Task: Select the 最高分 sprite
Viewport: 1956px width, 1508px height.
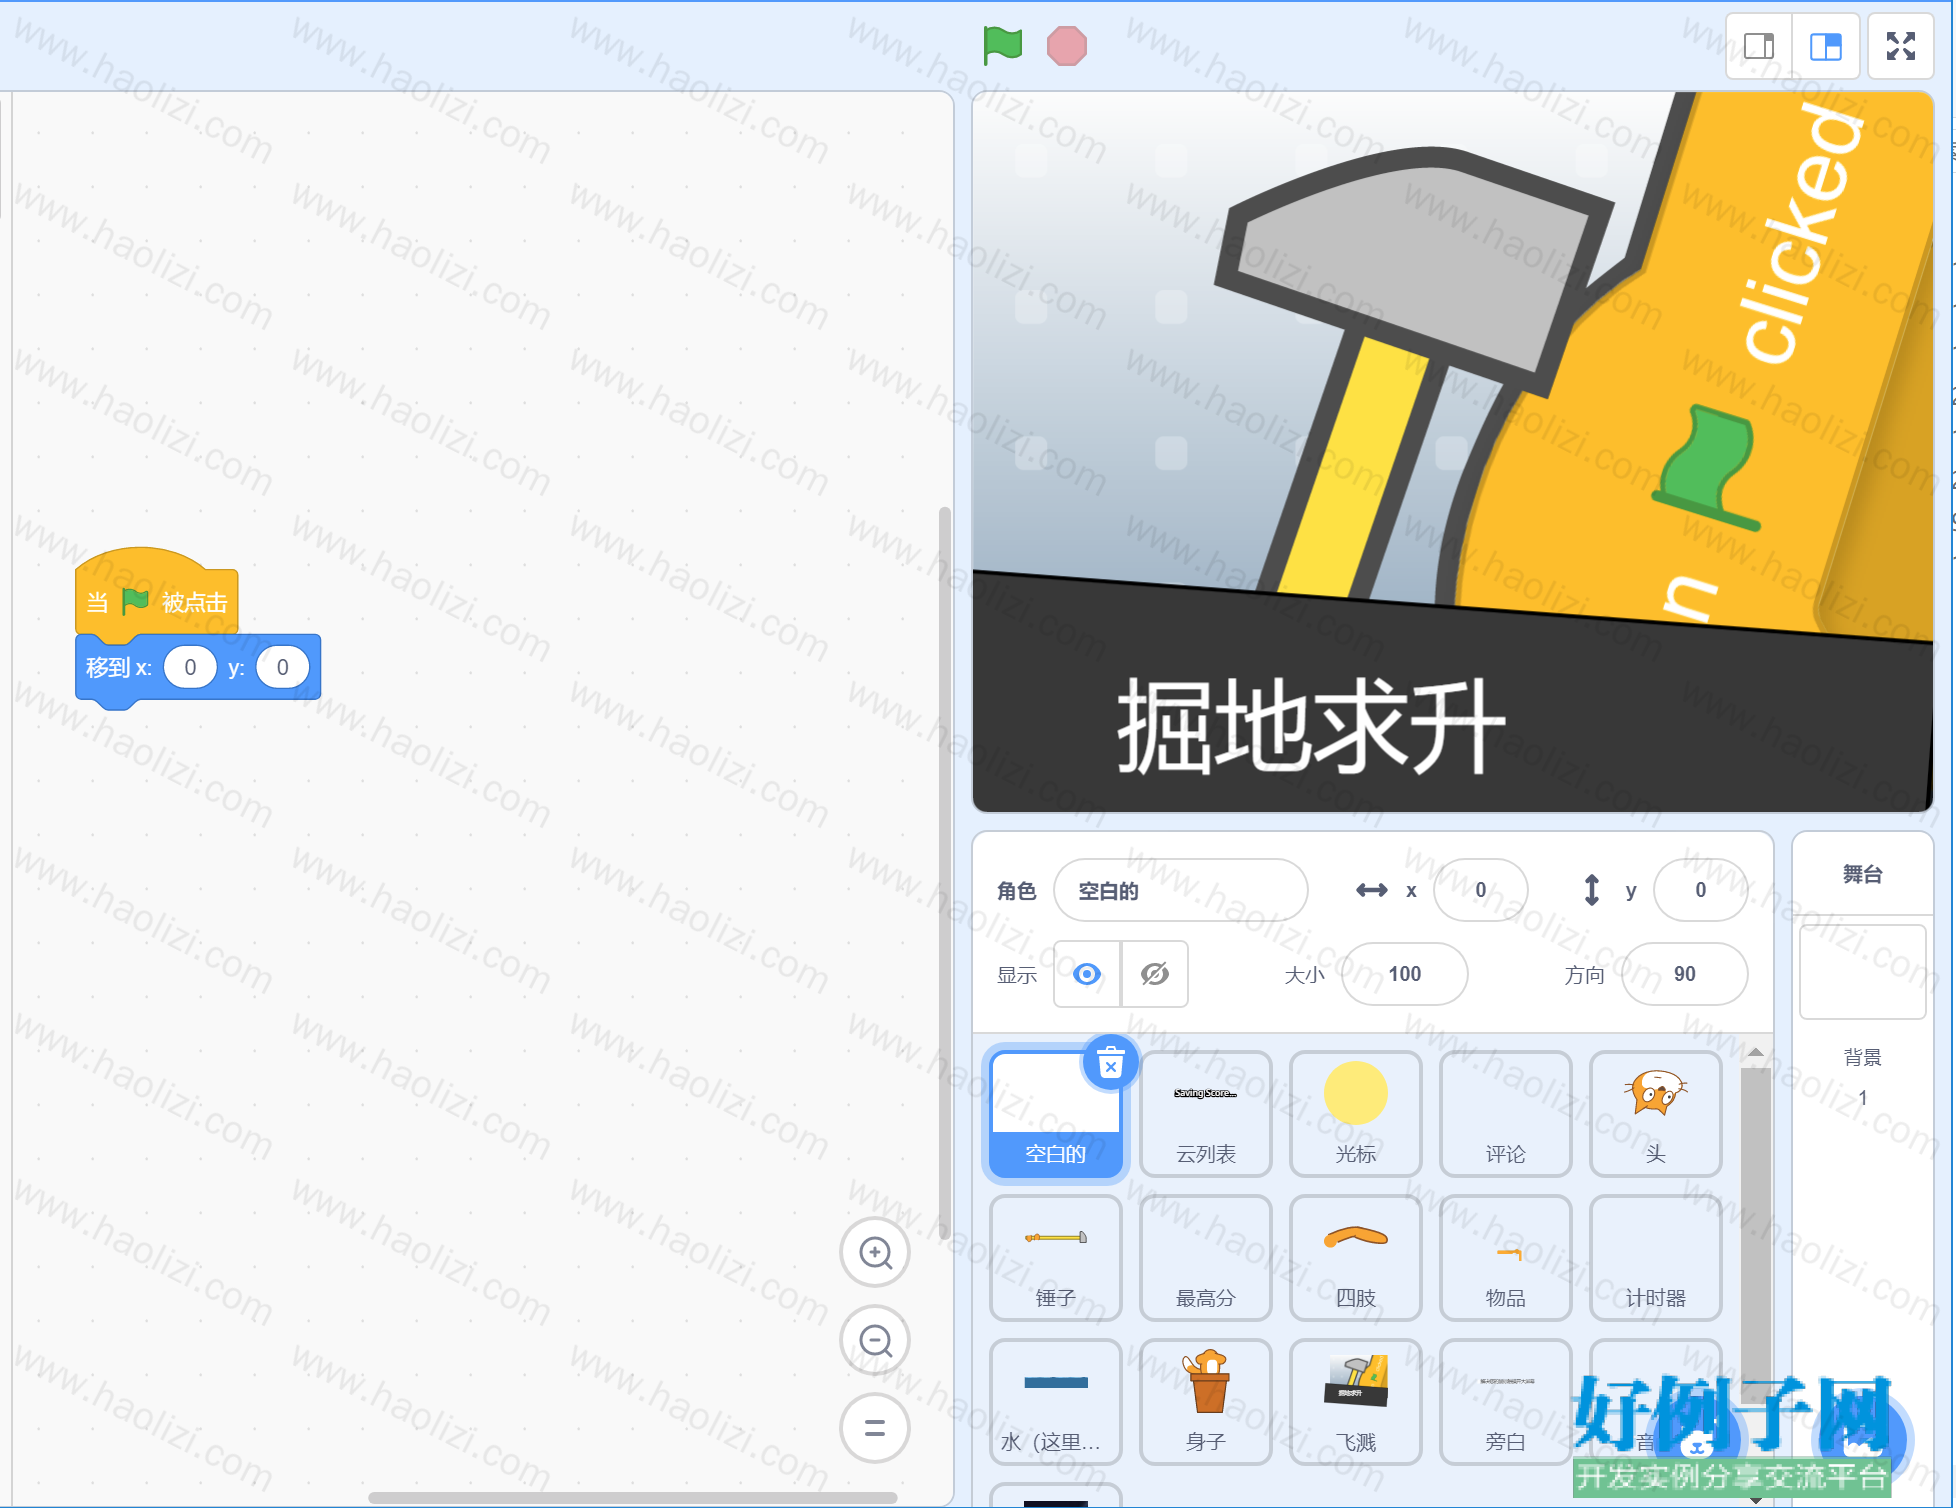Action: point(1206,1258)
